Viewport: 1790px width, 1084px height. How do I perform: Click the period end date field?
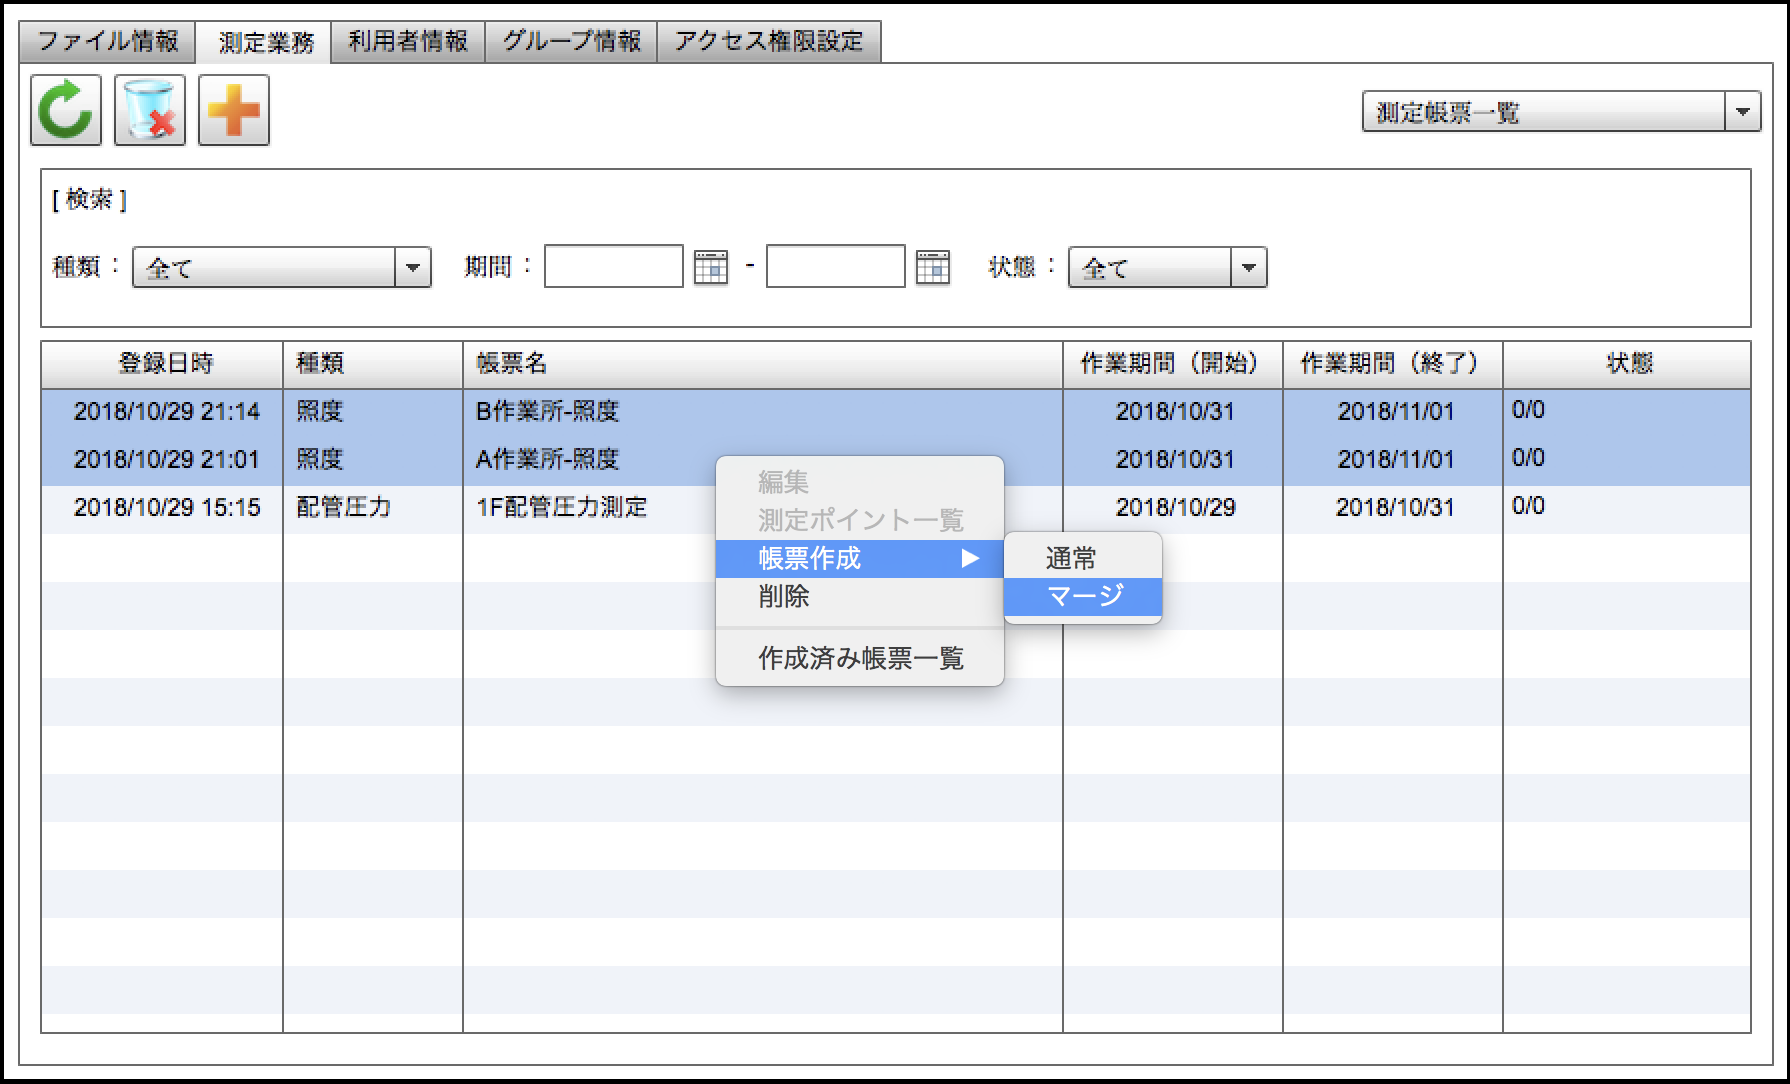click(835, 268)
